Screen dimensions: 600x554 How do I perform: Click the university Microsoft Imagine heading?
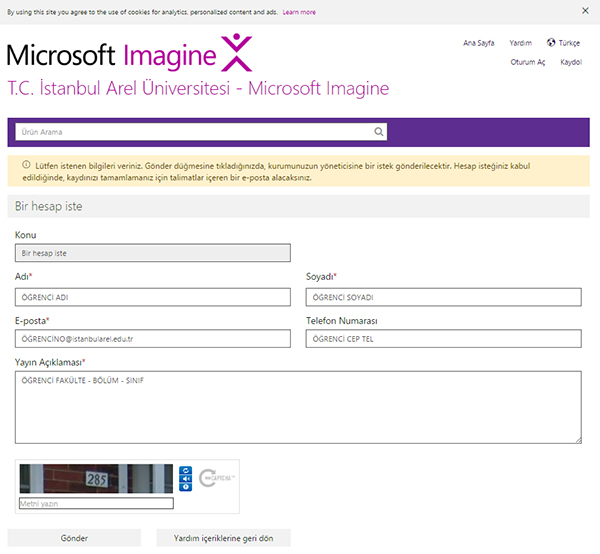pyautogui.click(x=198, y=88)
